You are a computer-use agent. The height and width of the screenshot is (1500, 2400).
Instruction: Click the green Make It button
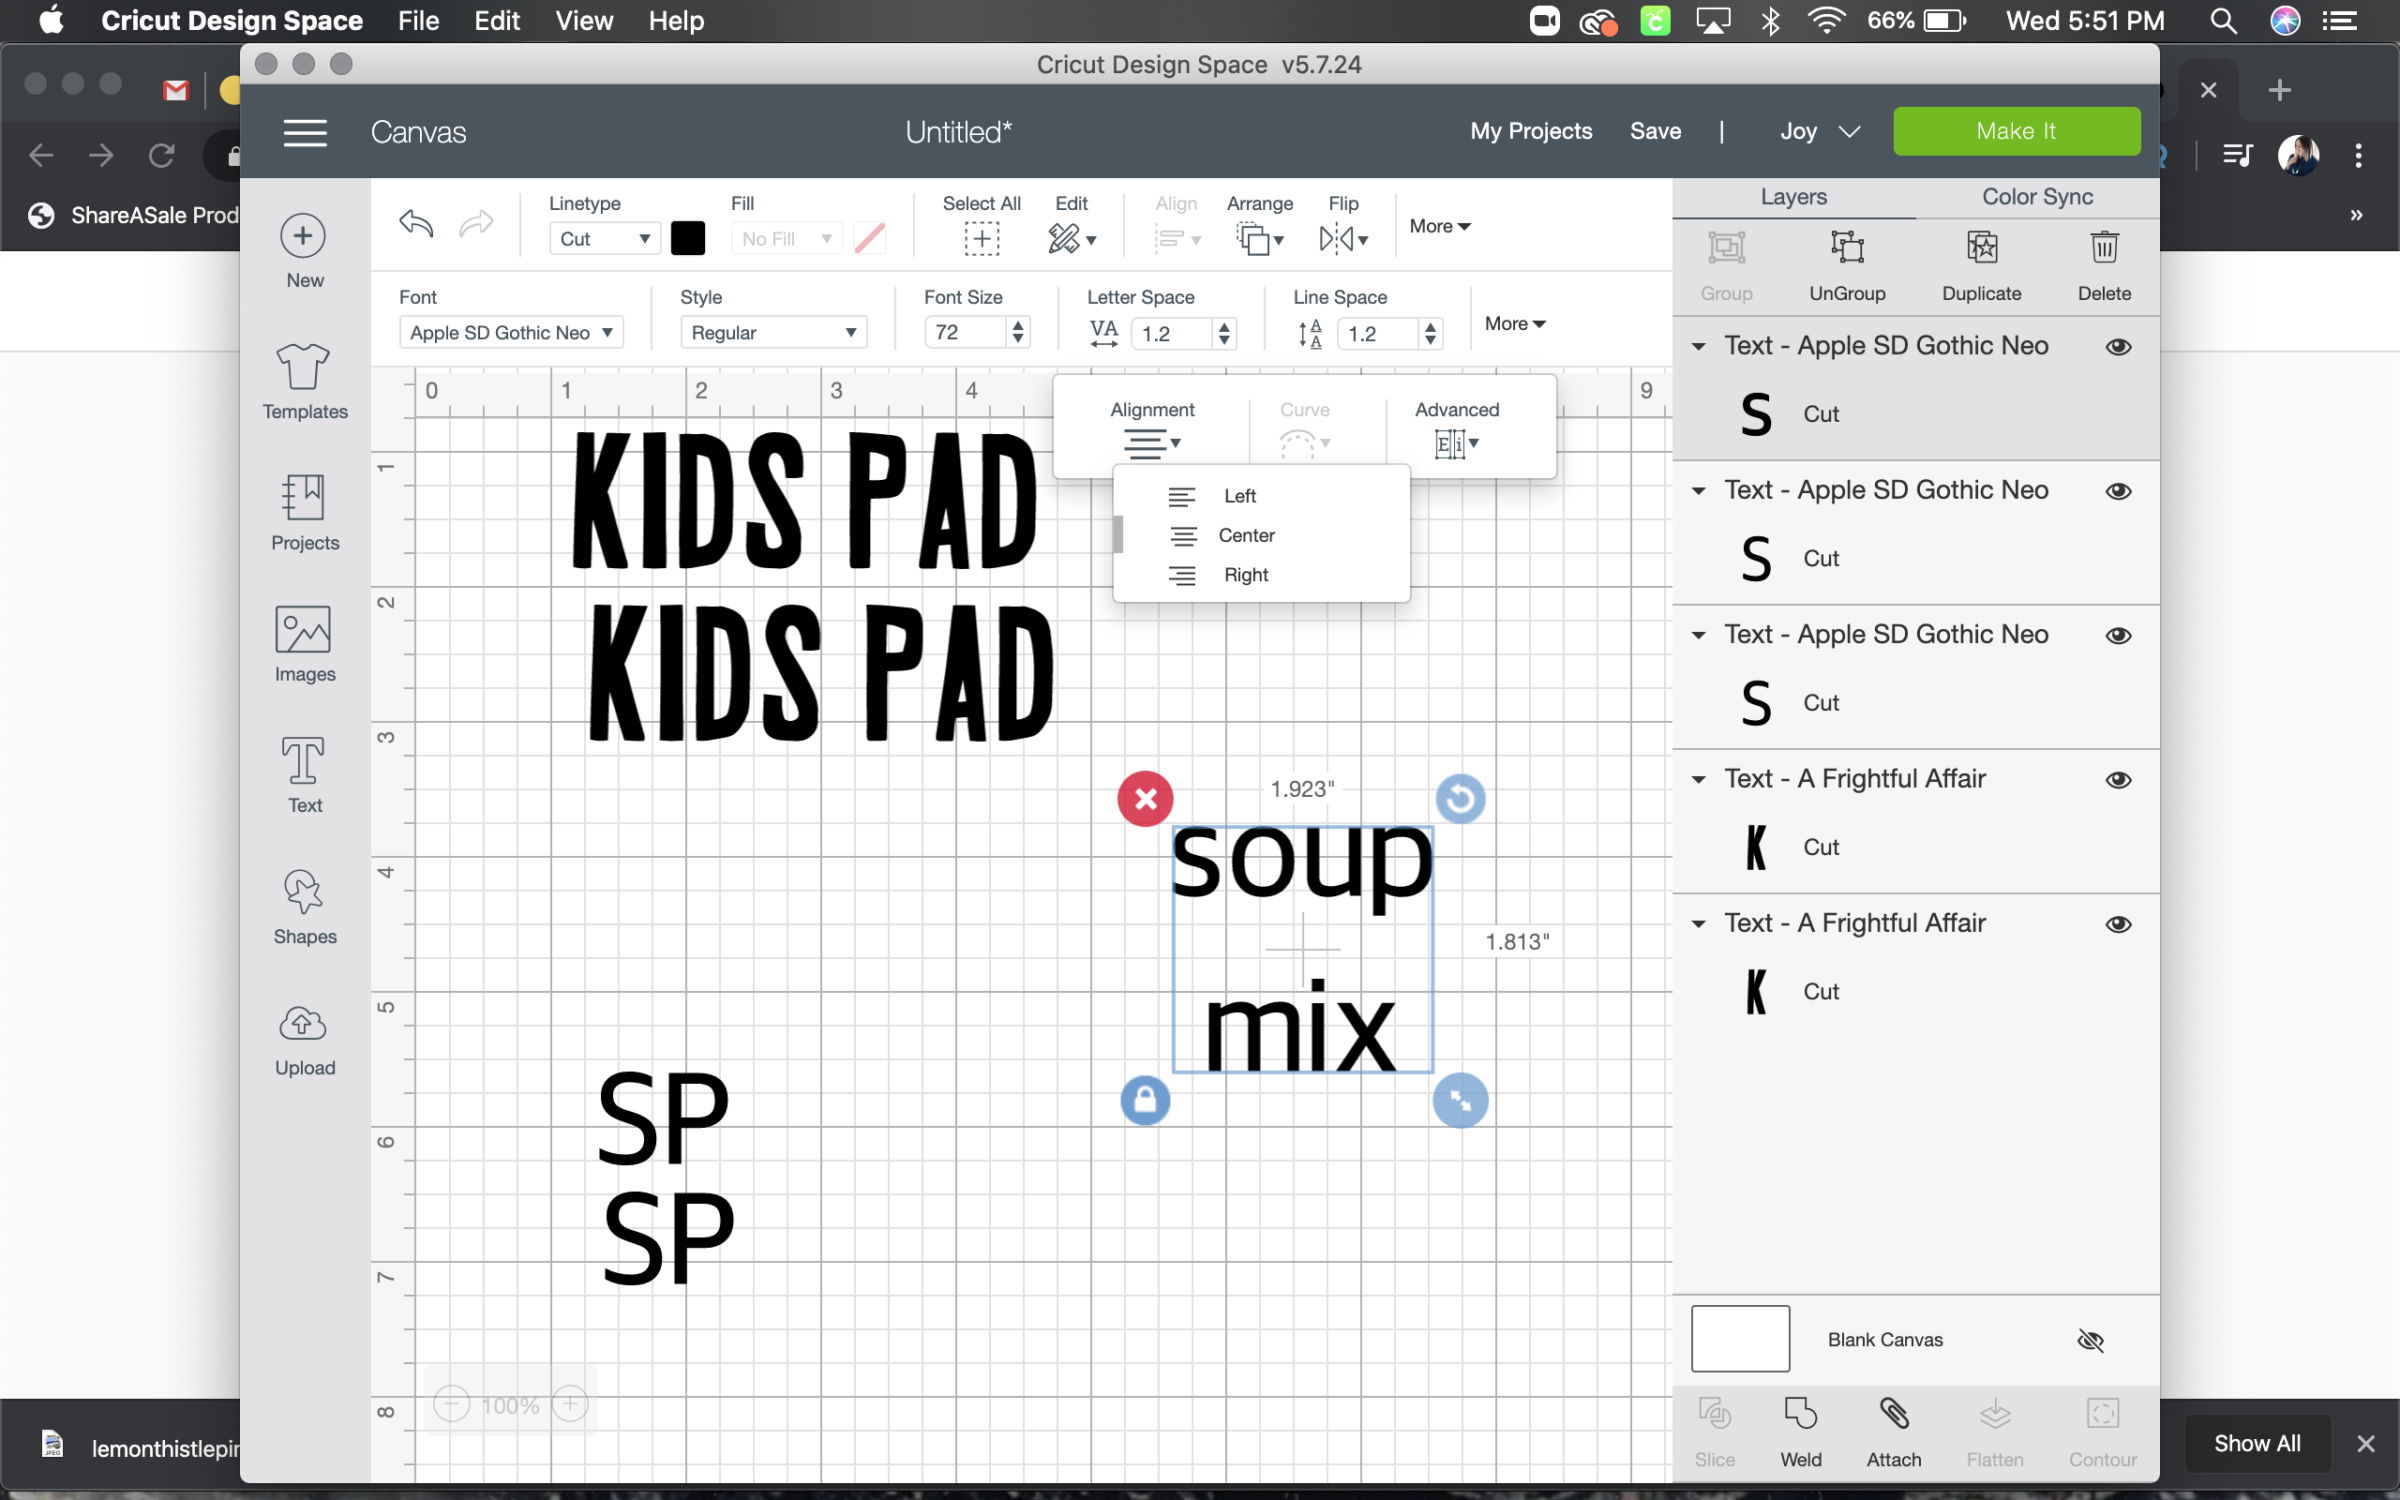click(2016, 131)
